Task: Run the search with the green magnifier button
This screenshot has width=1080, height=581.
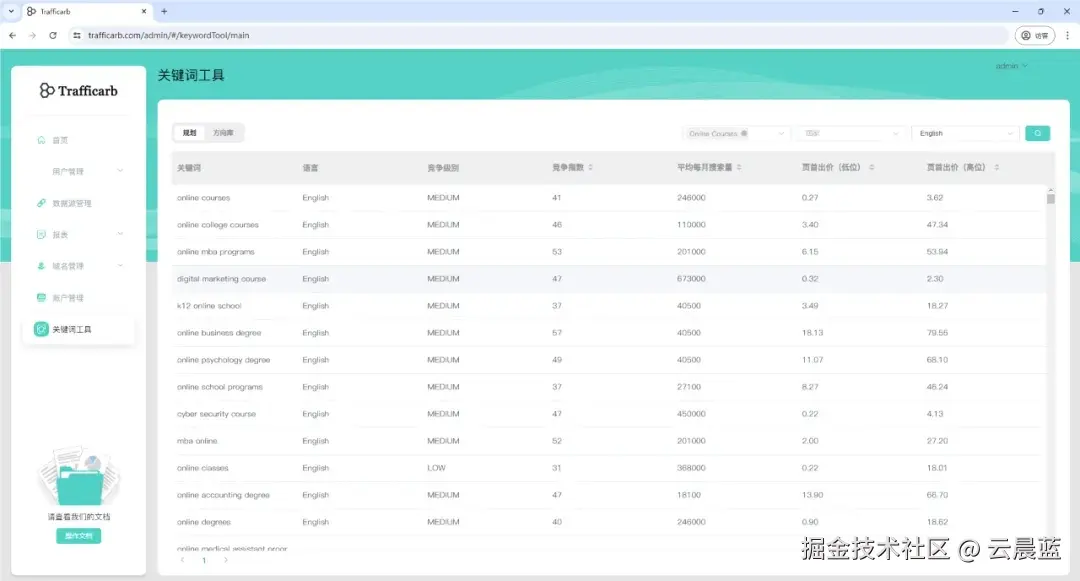Action: point(1037,134)
